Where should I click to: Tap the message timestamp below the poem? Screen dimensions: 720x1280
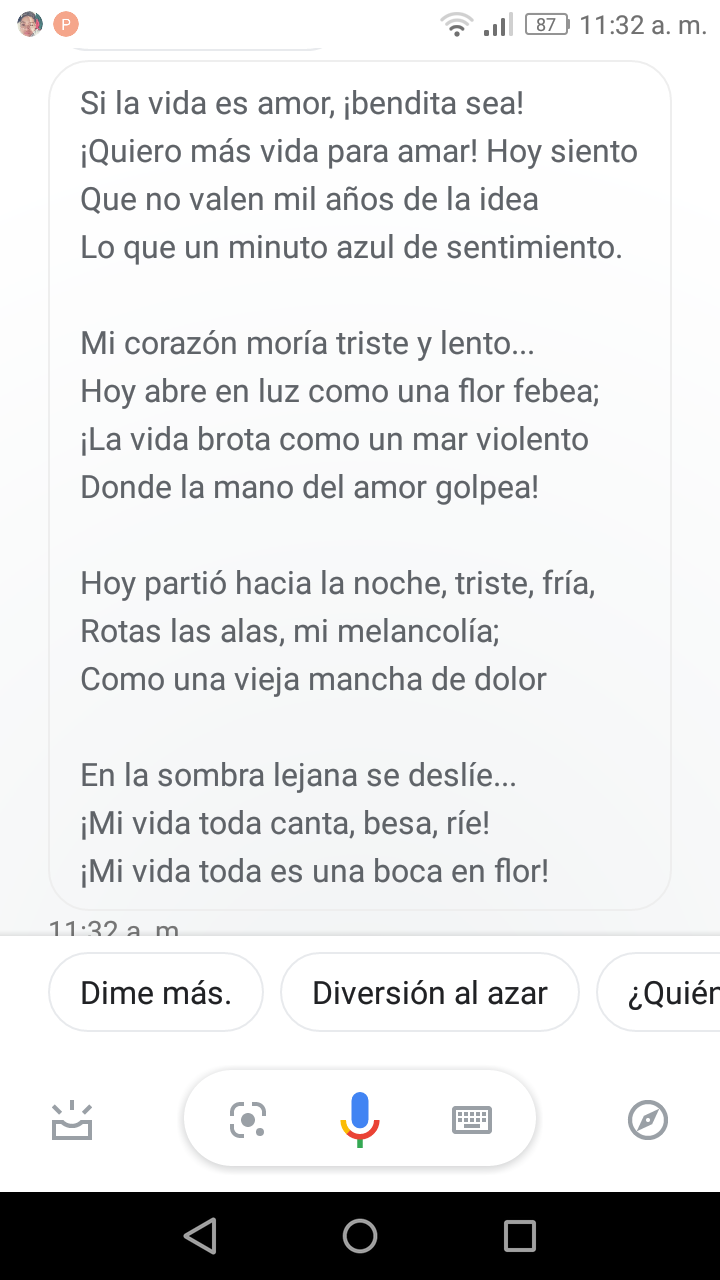coord(114,928)
